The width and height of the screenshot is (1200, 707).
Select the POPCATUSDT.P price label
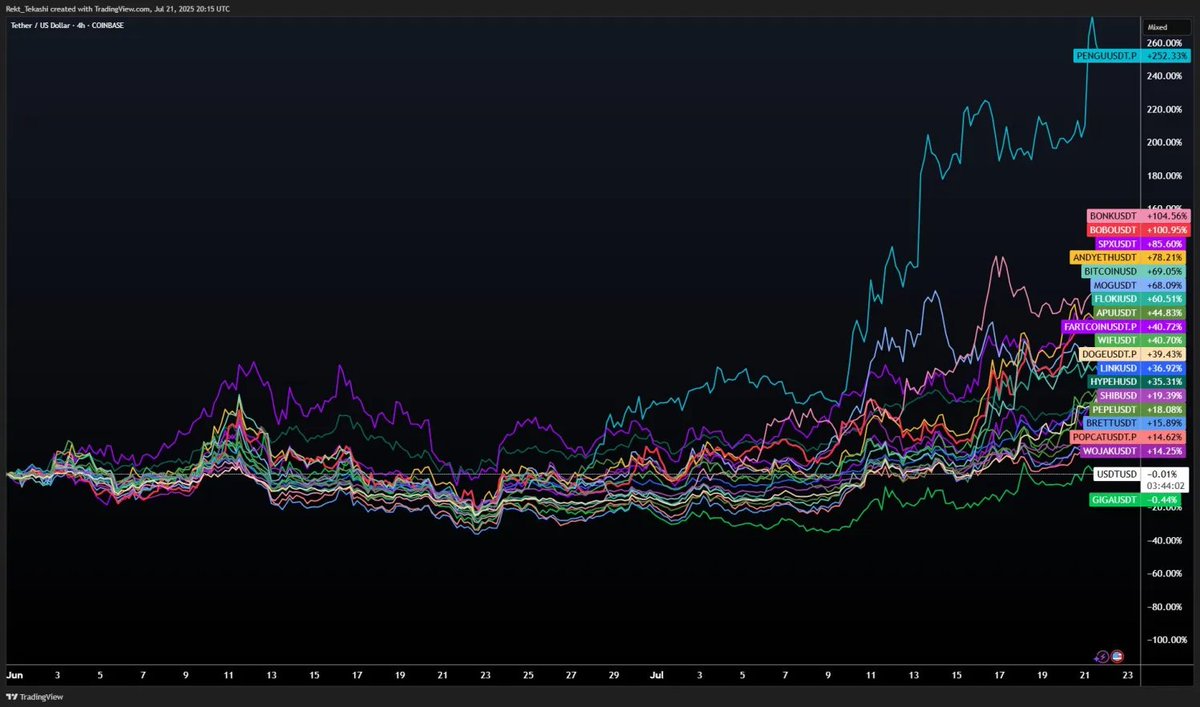1105,438
